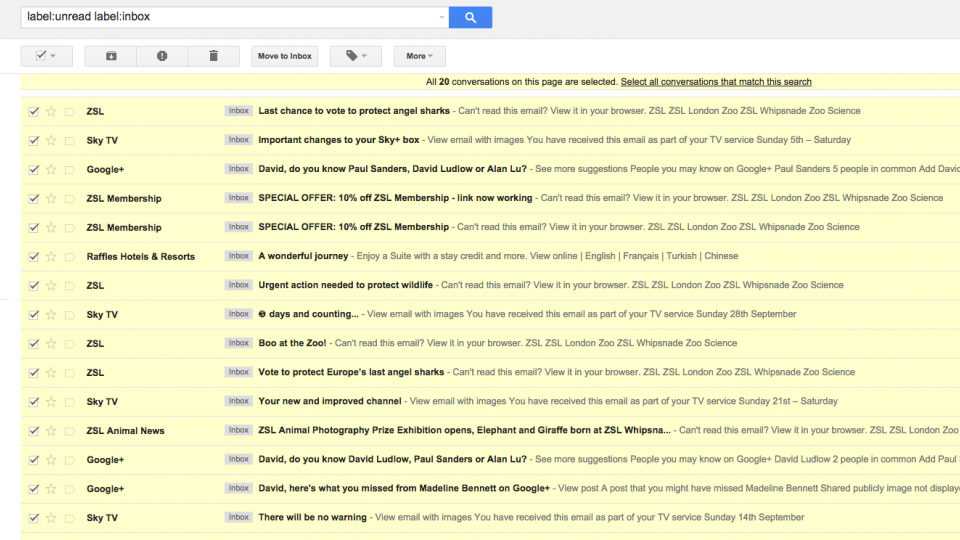Report selected conversations as spam
Image resolution: width=960 pixels, height=540 pixels.
pos(162,56)
